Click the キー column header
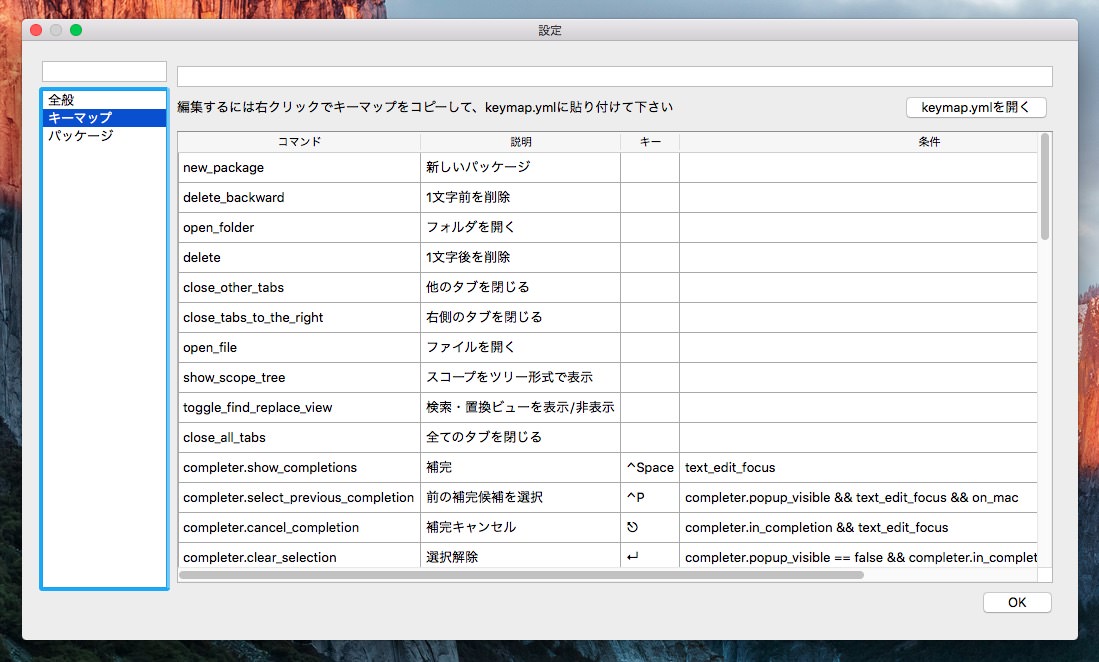 pos(649,142)
